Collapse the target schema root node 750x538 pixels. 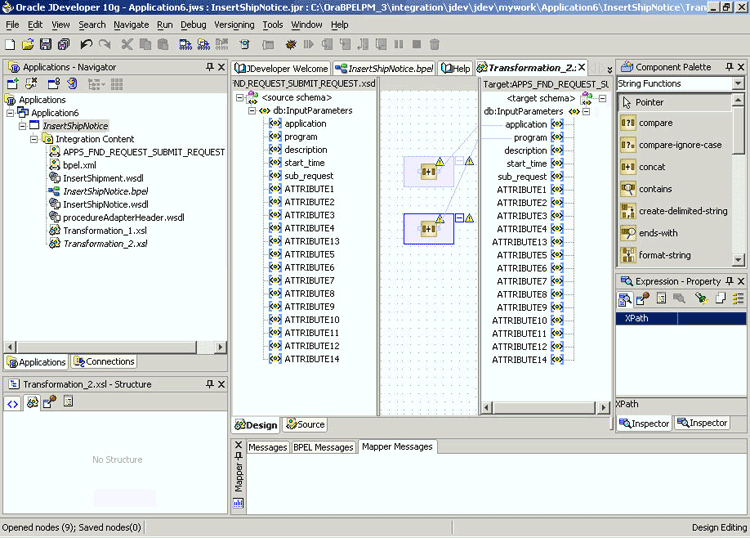point(603,99)
